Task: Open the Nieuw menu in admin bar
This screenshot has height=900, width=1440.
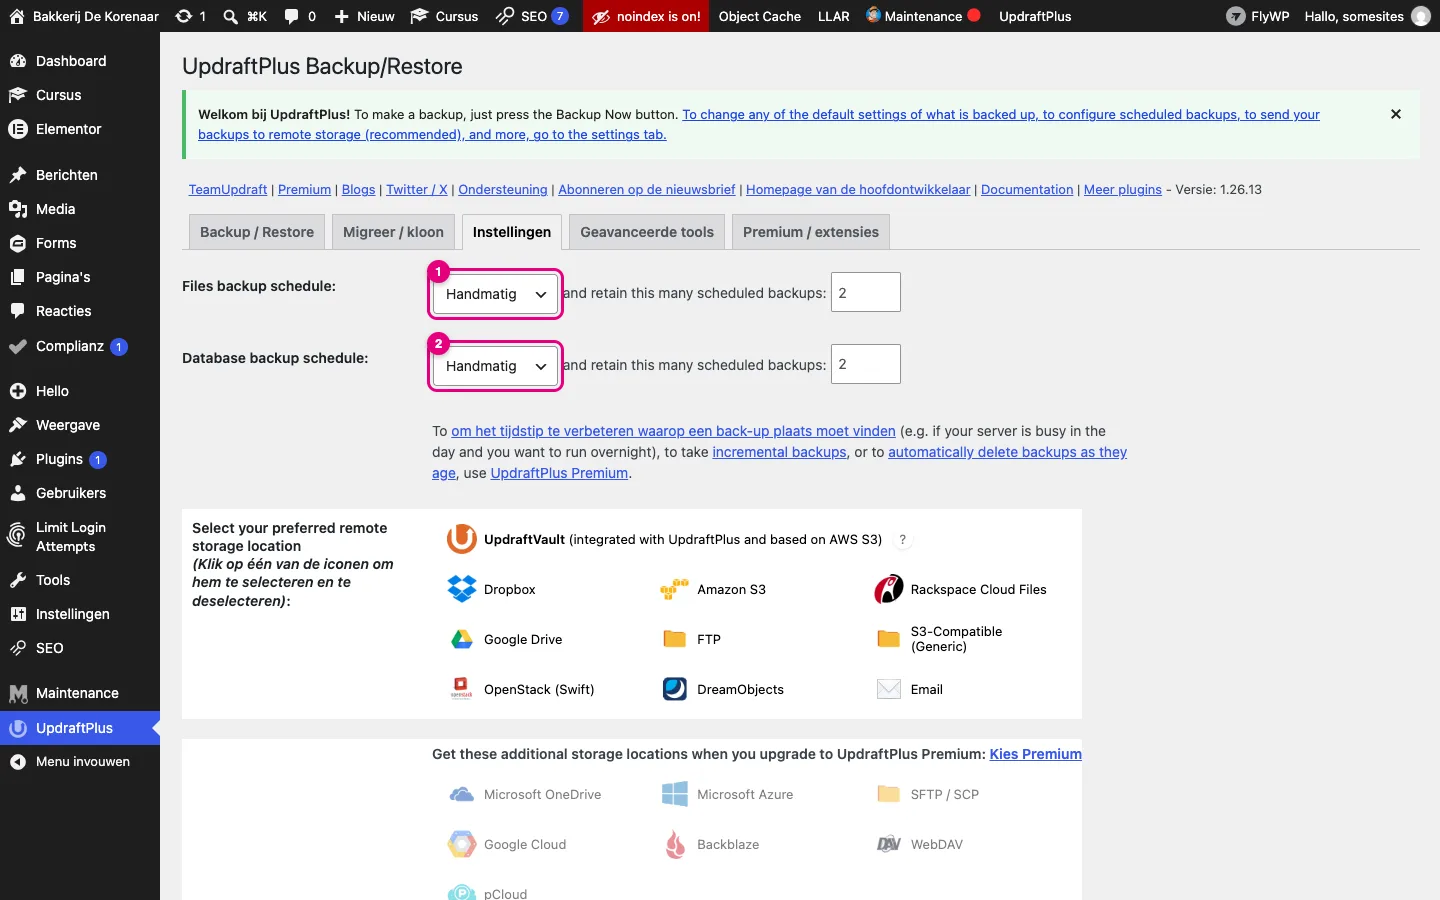Action: (x=364, y=16)
